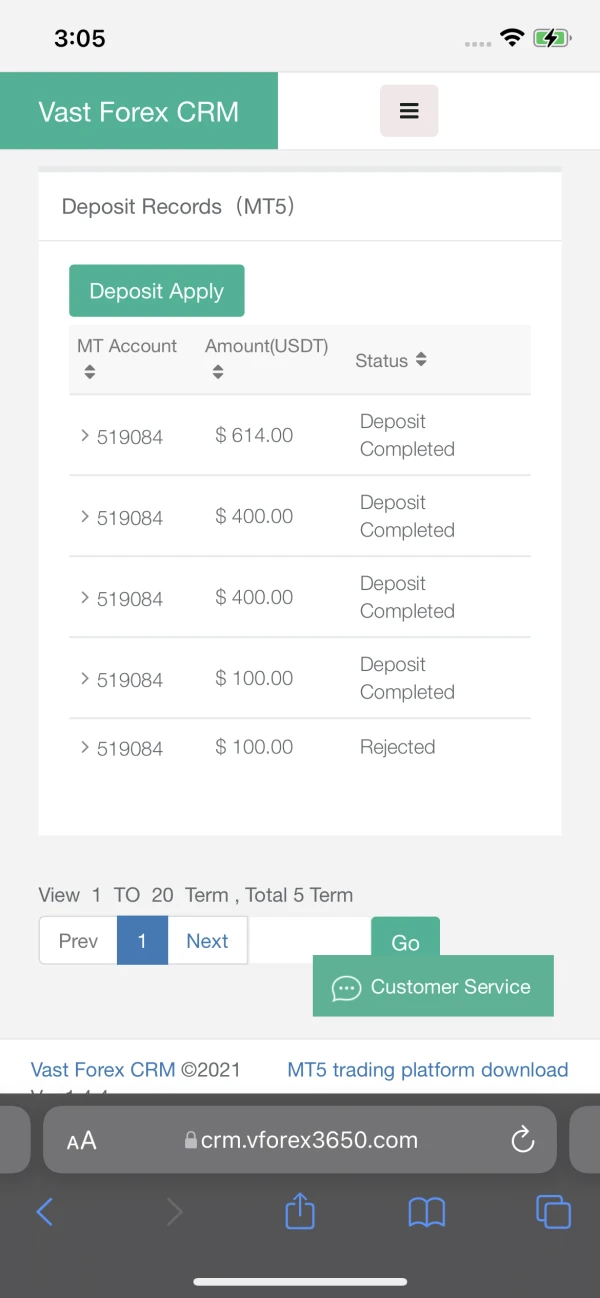Select page 1 in pagination
The image size is (600, 1298).
[142, 941]
